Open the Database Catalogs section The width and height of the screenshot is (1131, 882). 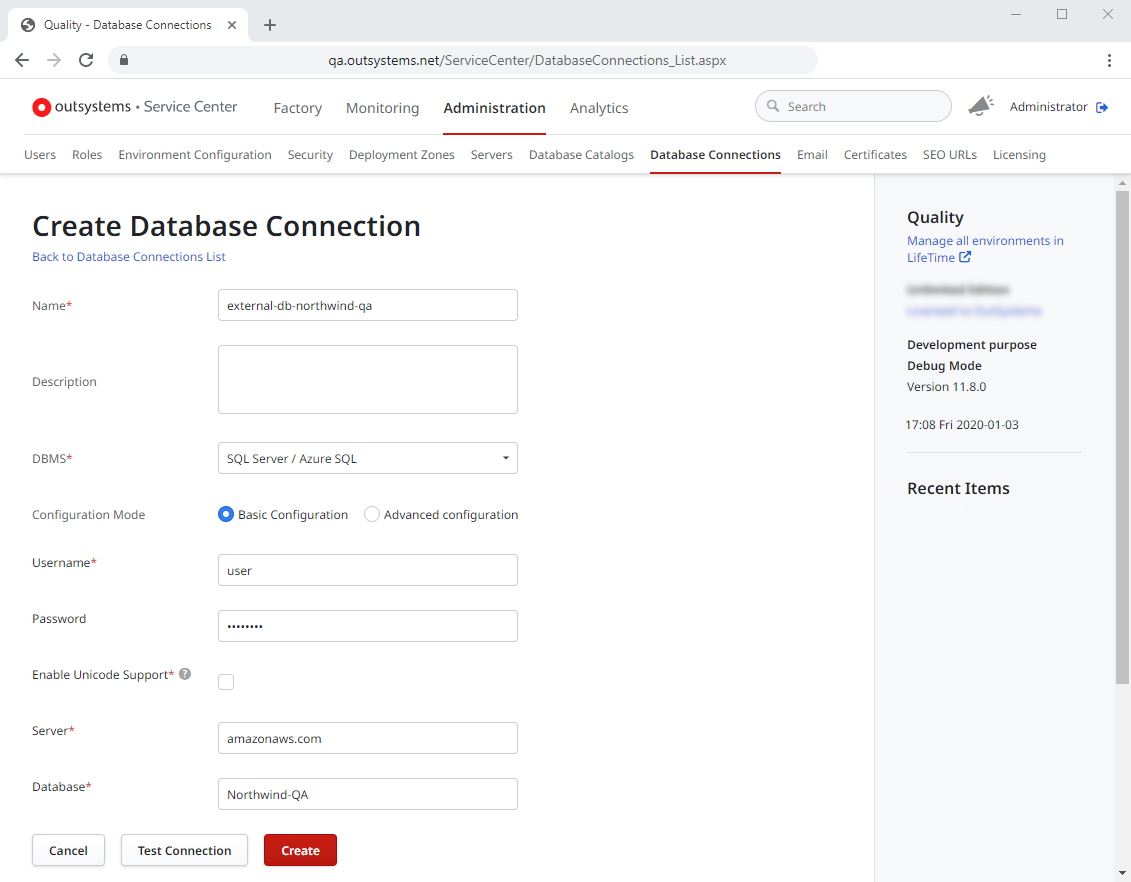coord(581,155)
